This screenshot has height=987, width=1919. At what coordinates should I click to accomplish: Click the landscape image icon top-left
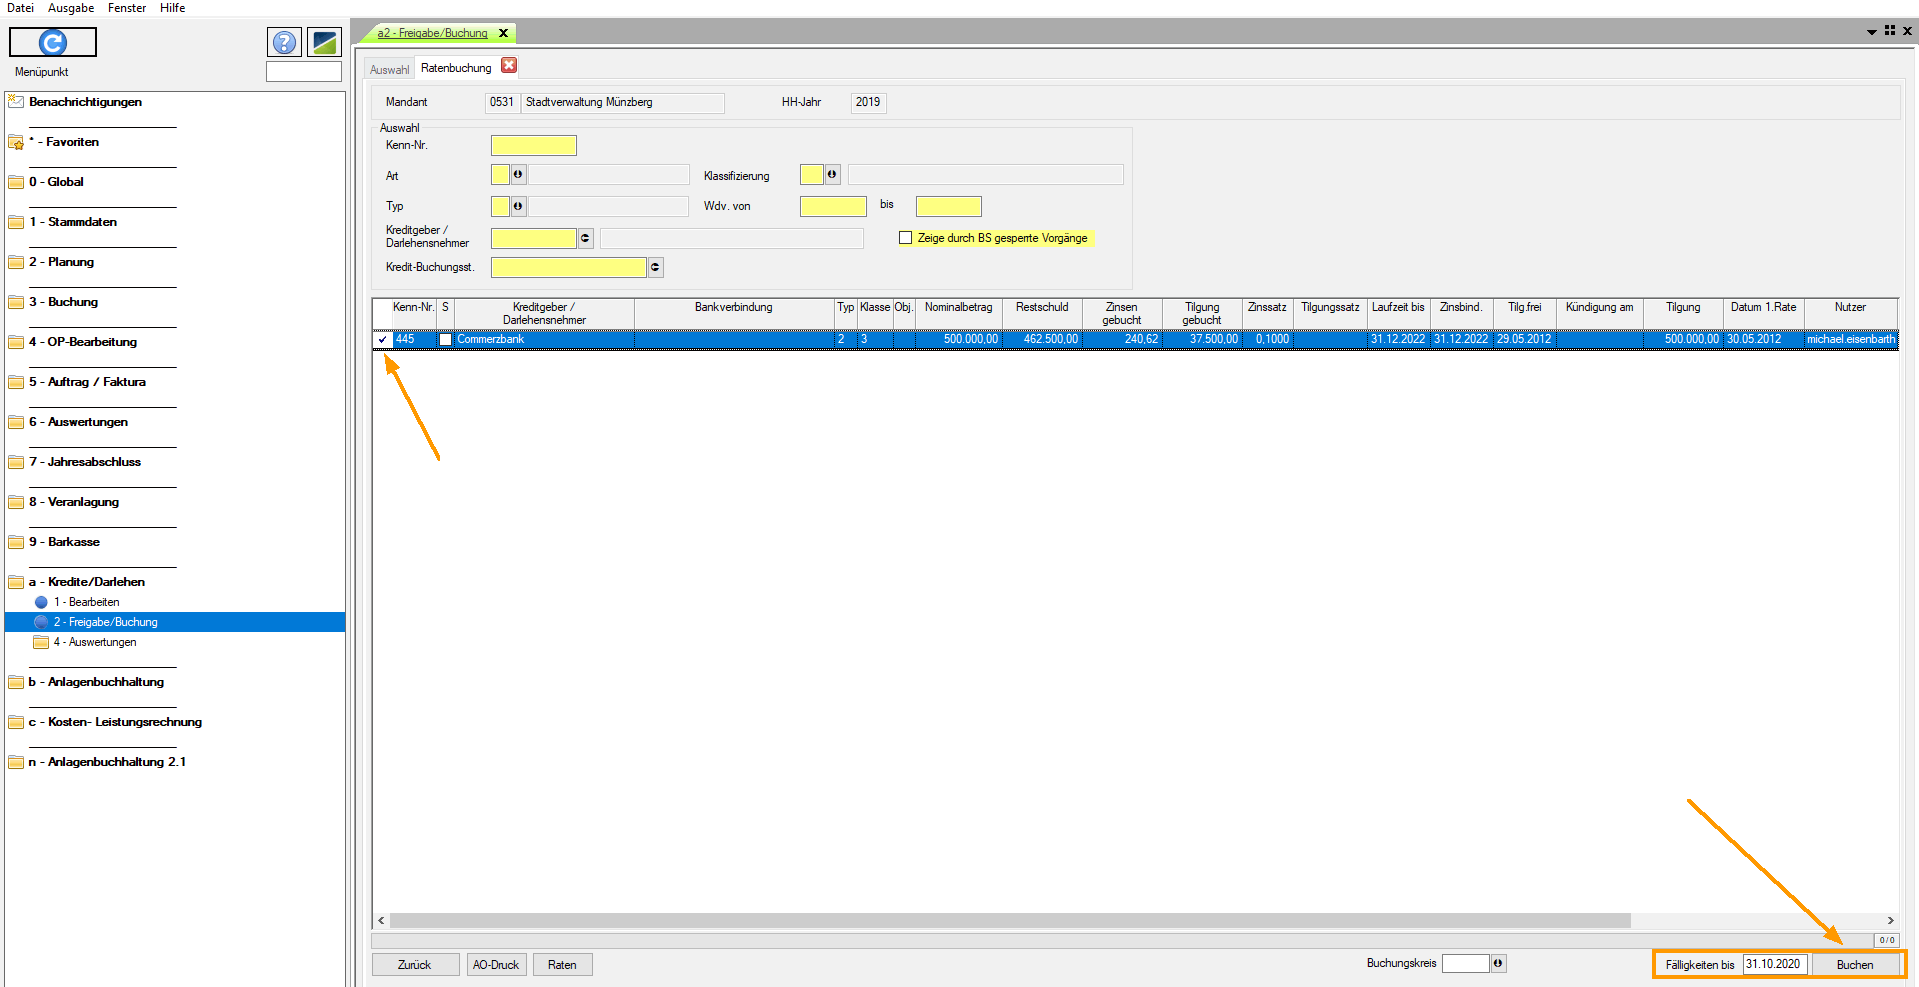[x=325, y=42]
